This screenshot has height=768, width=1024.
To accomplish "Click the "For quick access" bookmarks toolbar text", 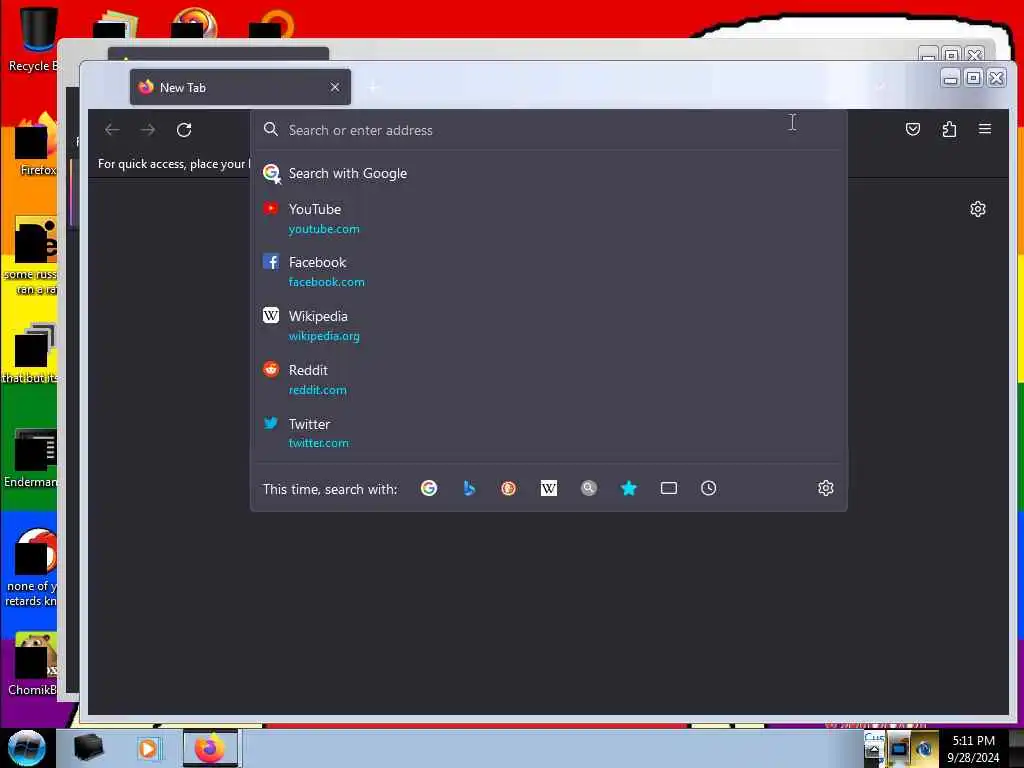I will click(173, 164).
